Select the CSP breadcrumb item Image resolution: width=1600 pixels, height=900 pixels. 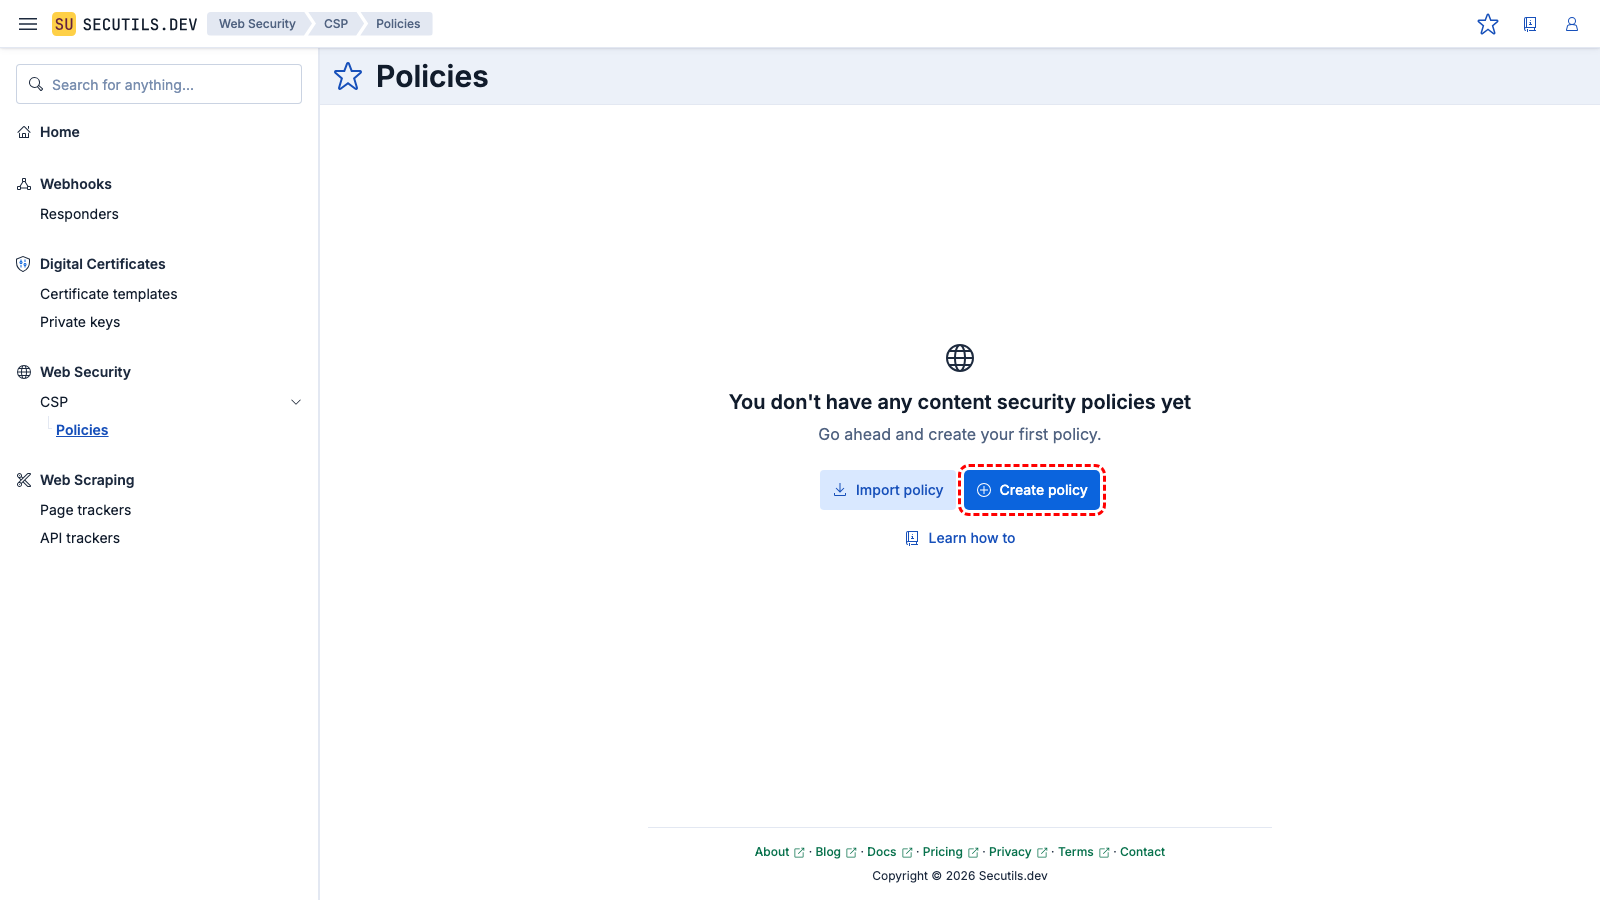336,24
